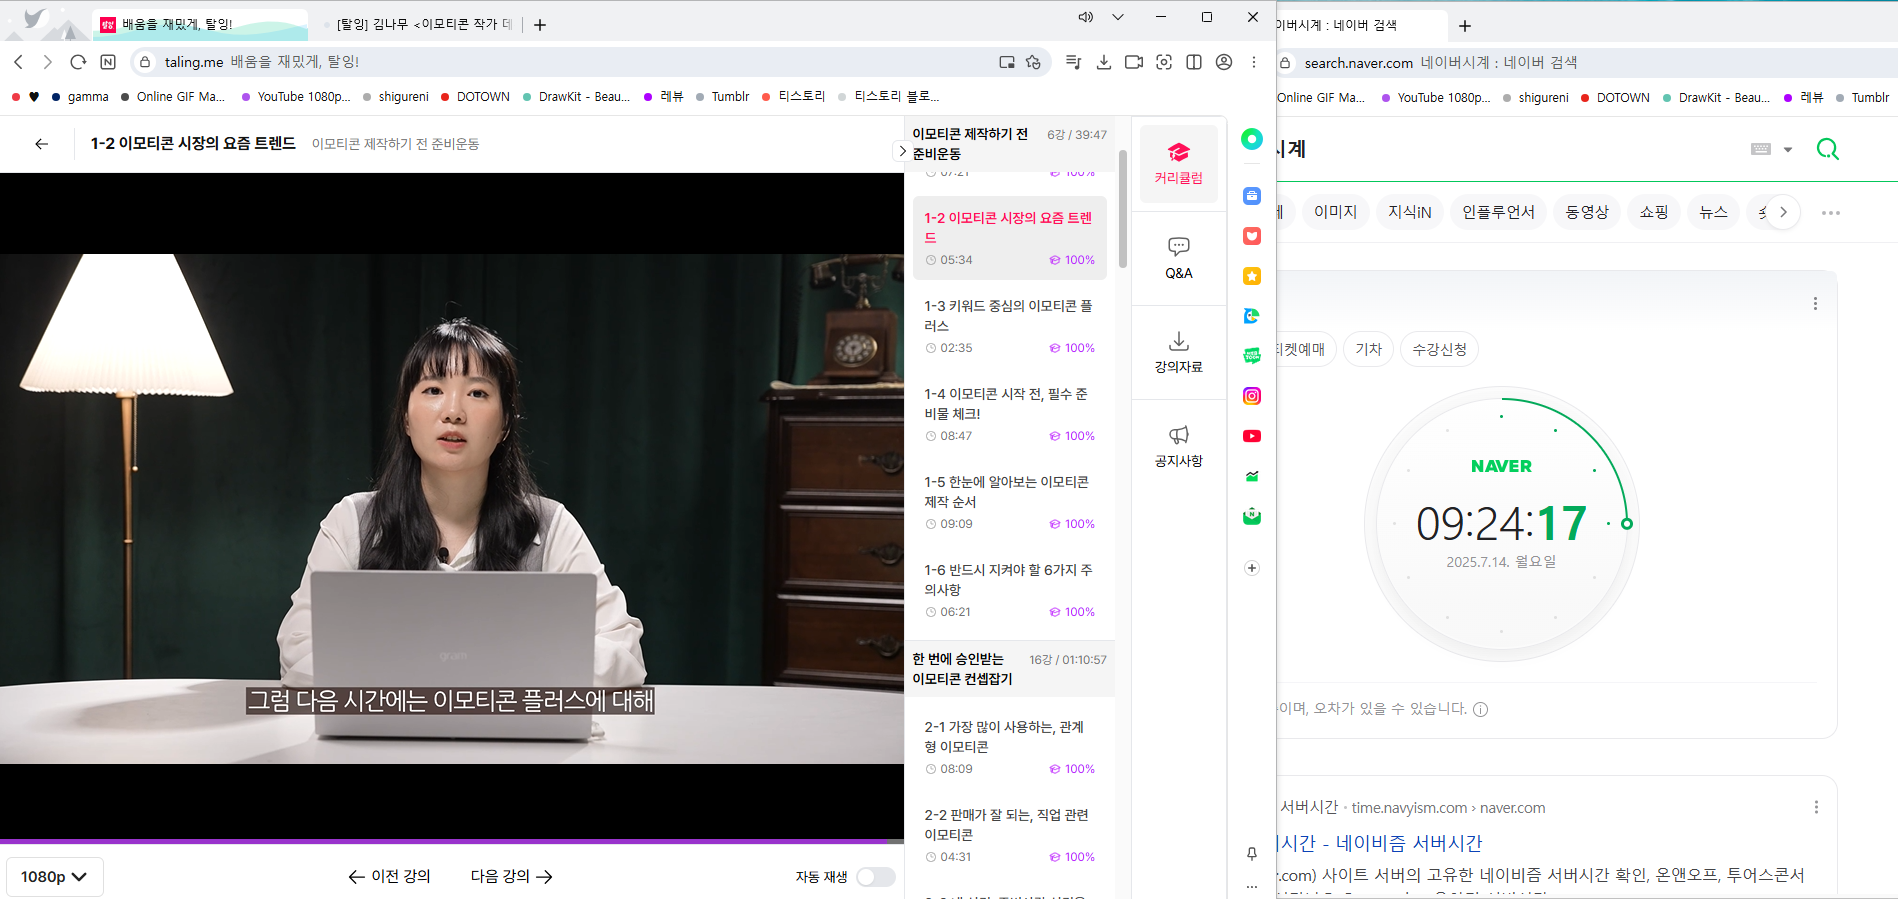The height and width of the screenshot is (899, 1898).
Task: Toggle the split view sidebar icon
Action: [1194, 62]
